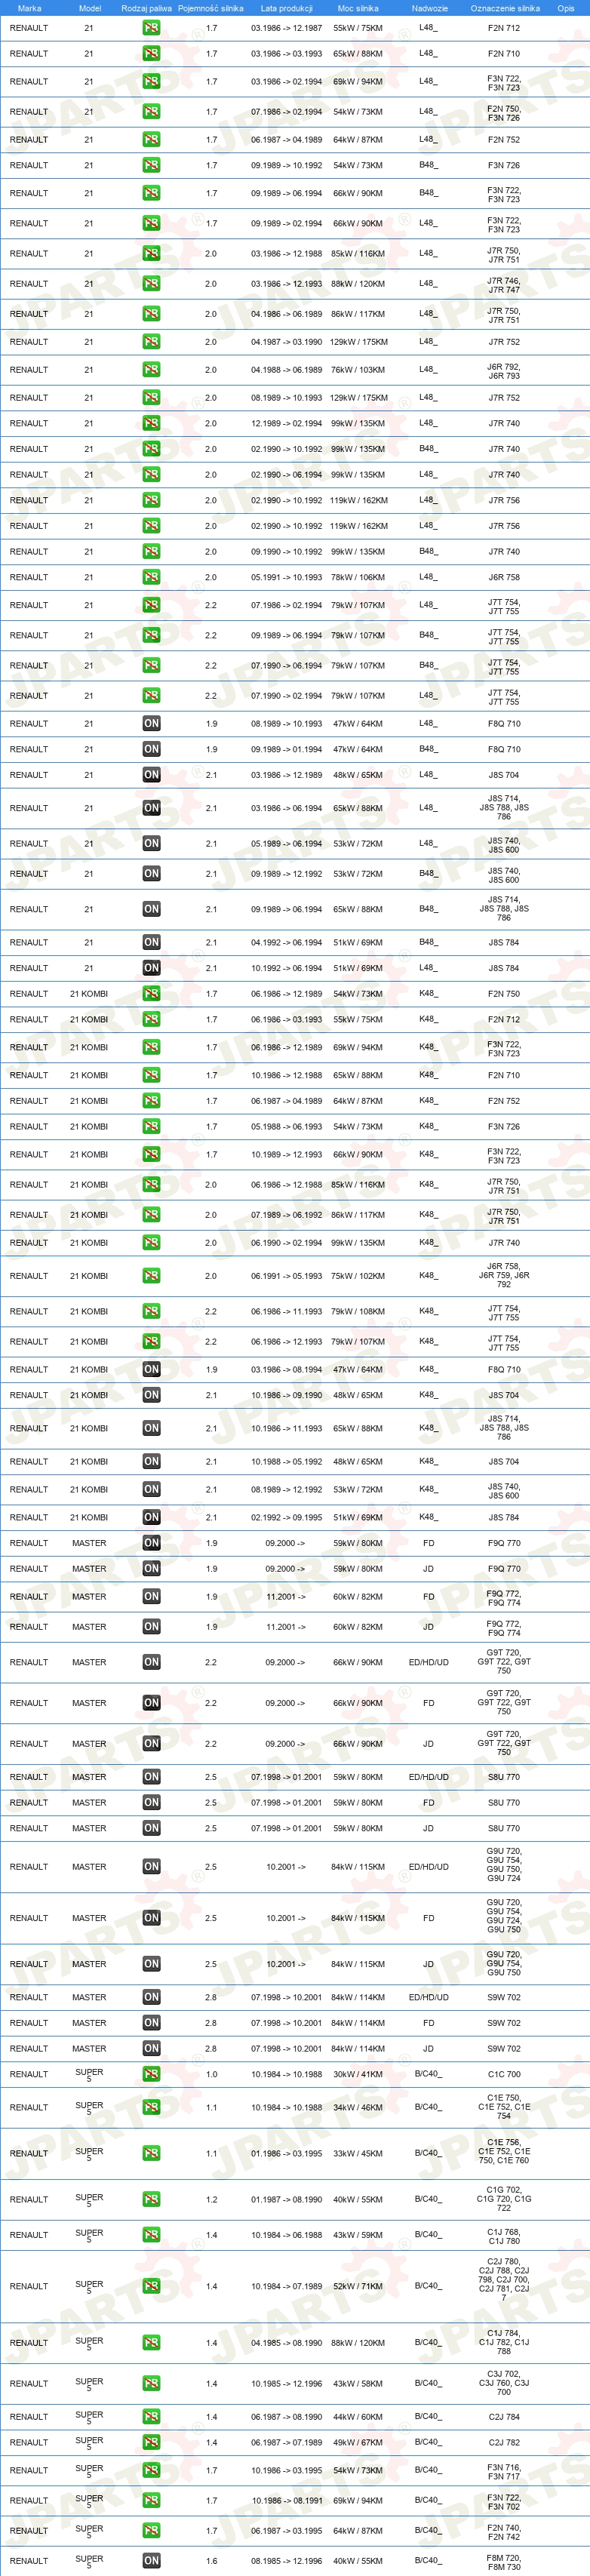
Task: Click the petrol icon in the J6R 792, J6R 793 row
Action: click(151, 370)
